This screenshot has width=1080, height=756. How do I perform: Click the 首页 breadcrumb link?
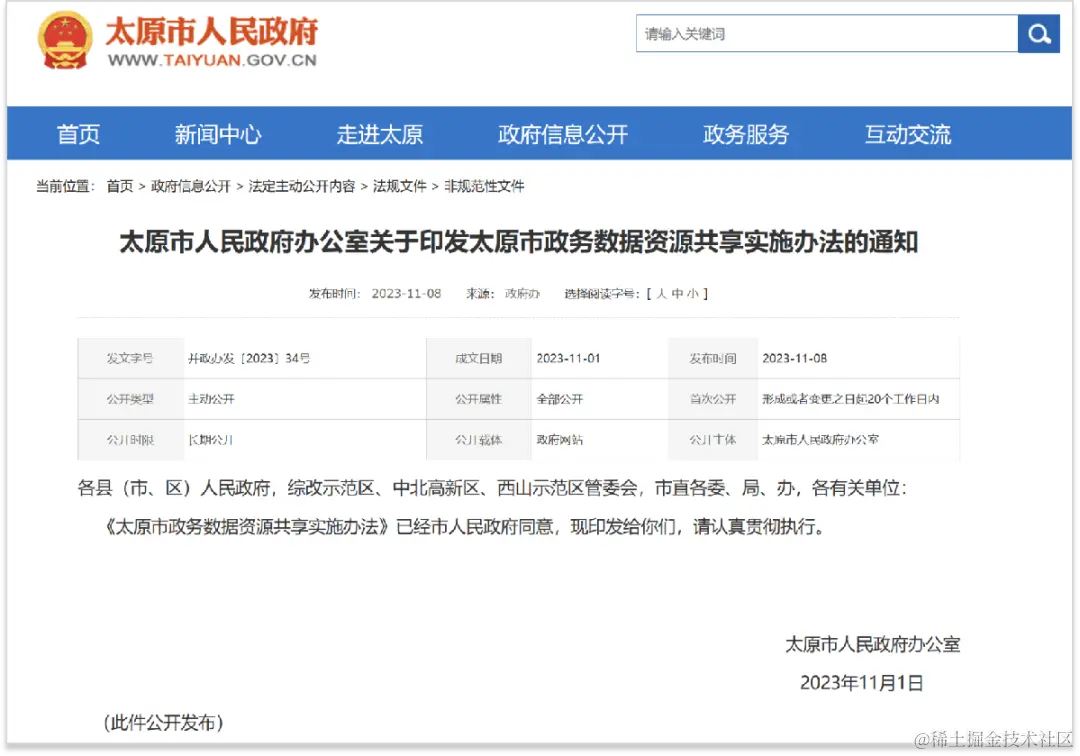click(x=119, y=185)
